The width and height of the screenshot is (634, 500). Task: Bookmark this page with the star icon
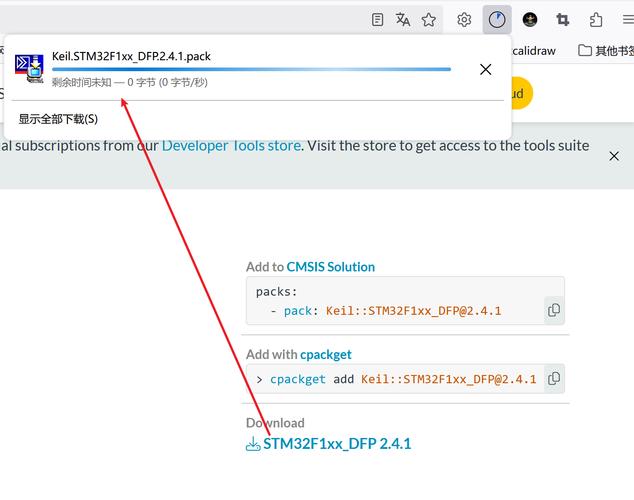coord(429,19)
